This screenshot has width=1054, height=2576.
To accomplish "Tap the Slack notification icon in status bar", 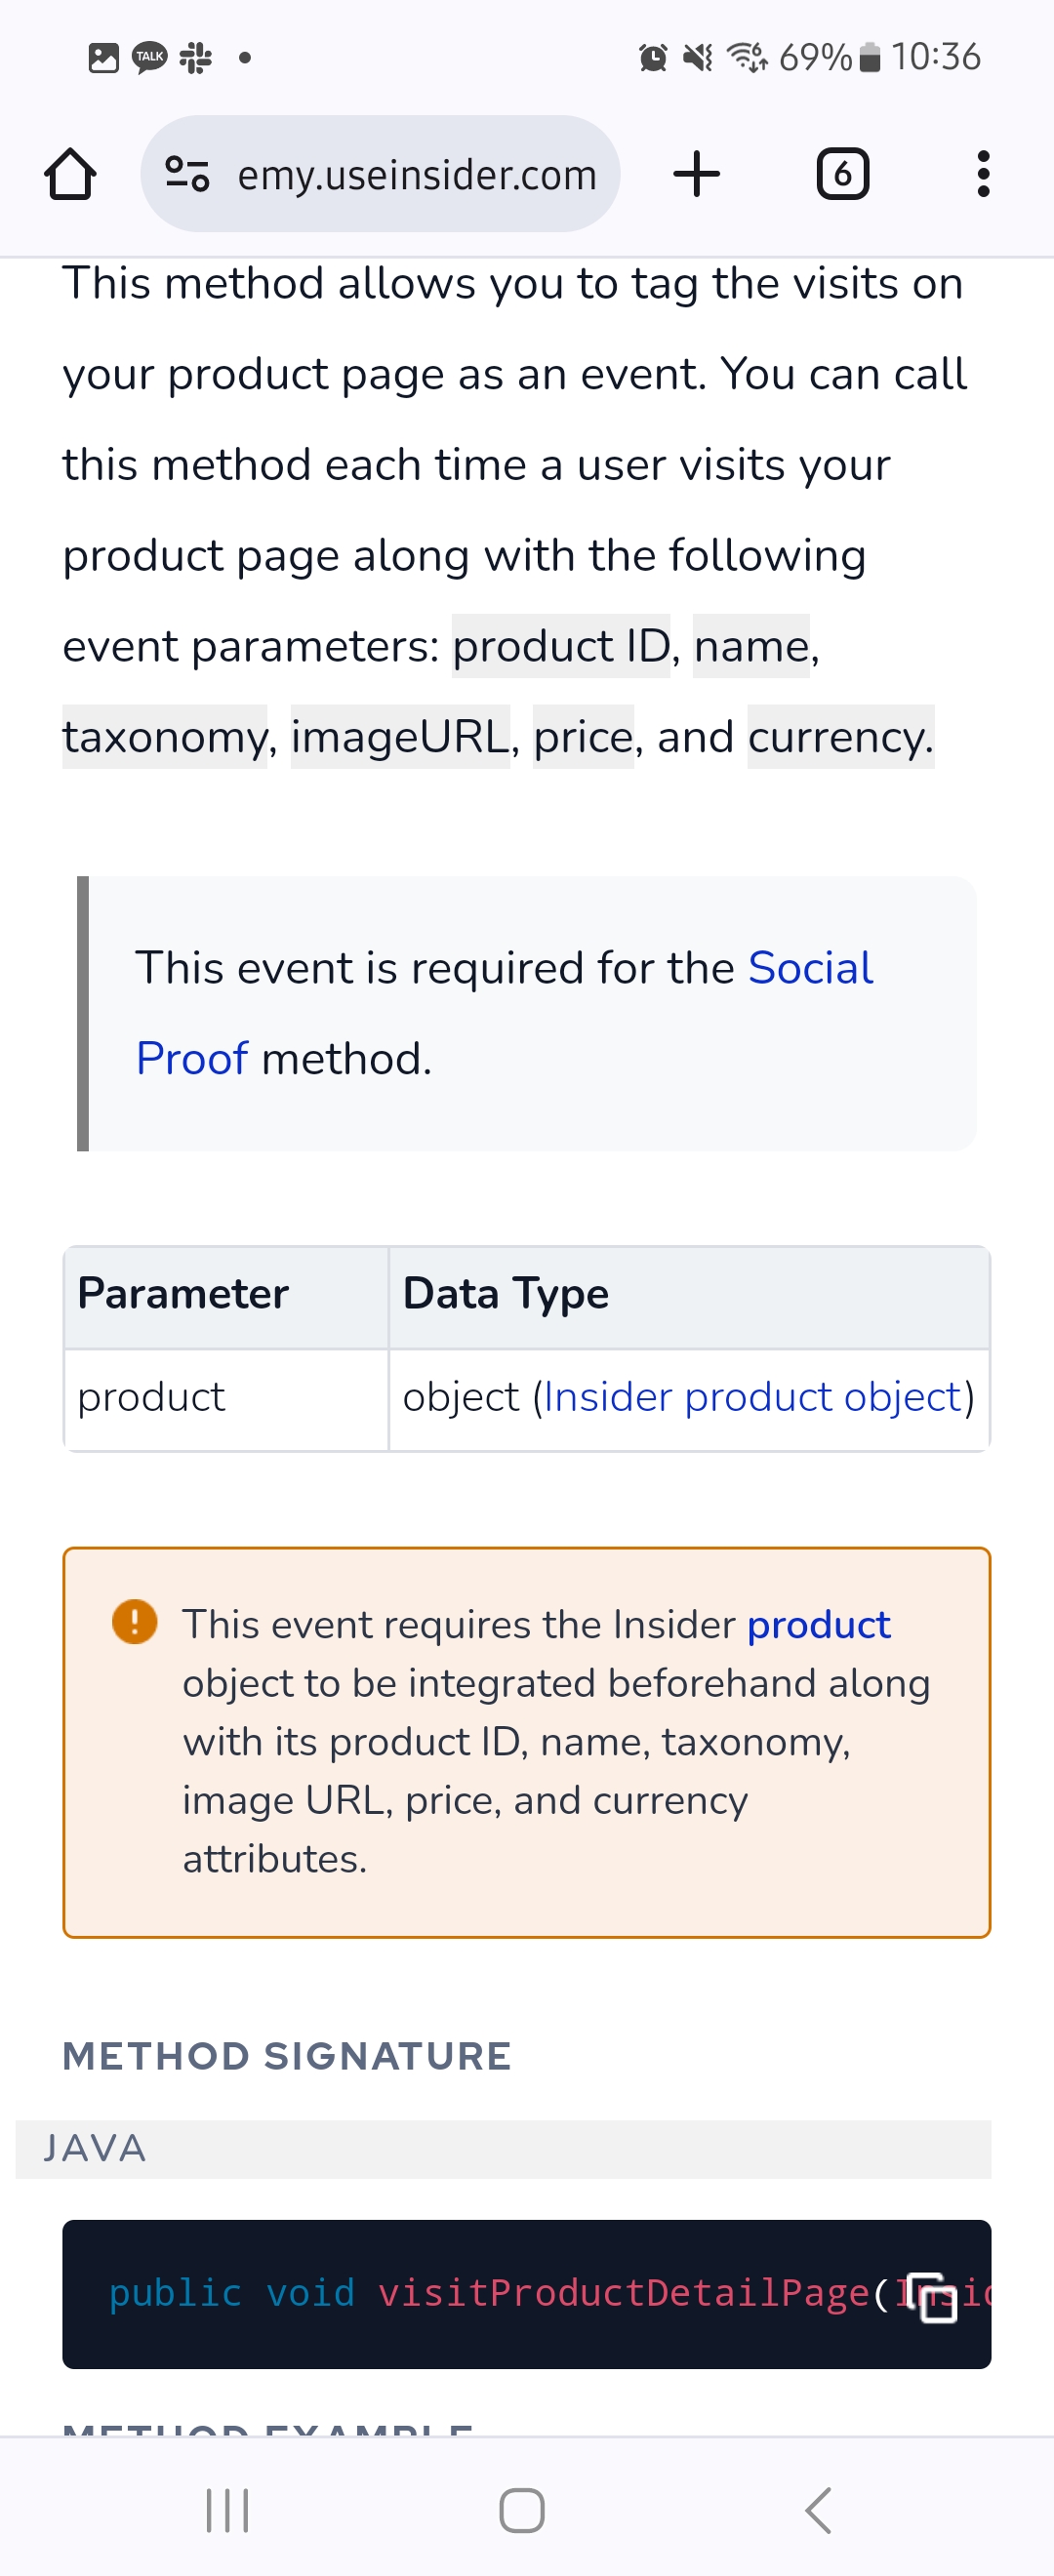I will pyautogui.click(x=196, y=57).
